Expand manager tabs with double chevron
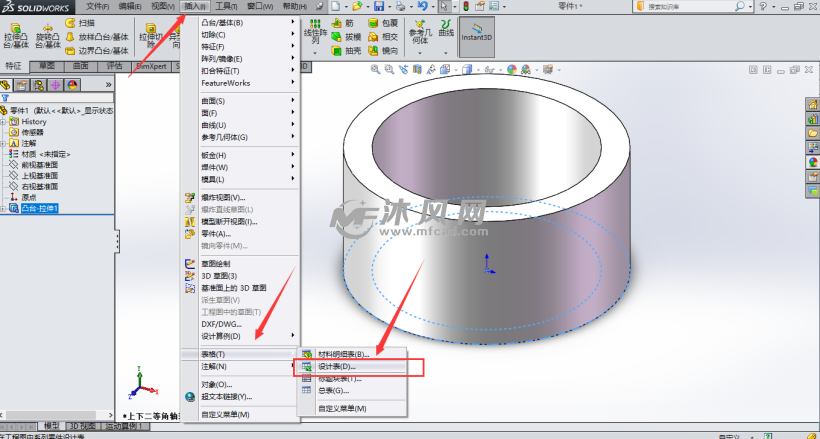The height and width of the screenshot is (439, 820). click(x=109, y=85)
